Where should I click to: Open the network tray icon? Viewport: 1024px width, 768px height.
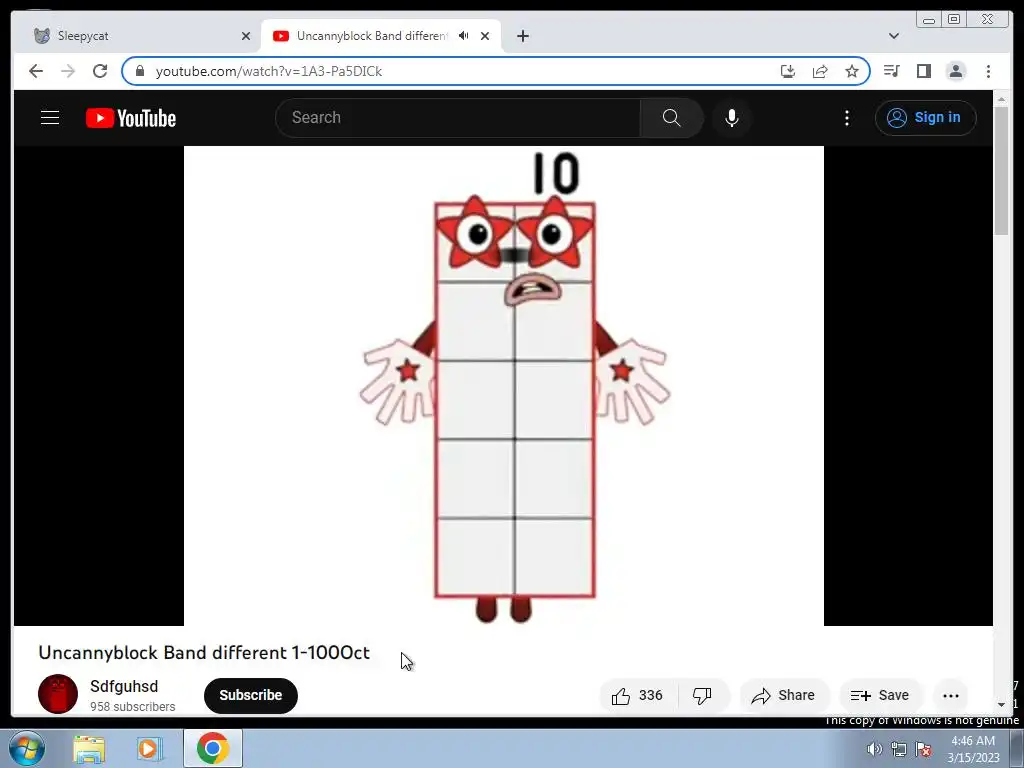point(899,749)
